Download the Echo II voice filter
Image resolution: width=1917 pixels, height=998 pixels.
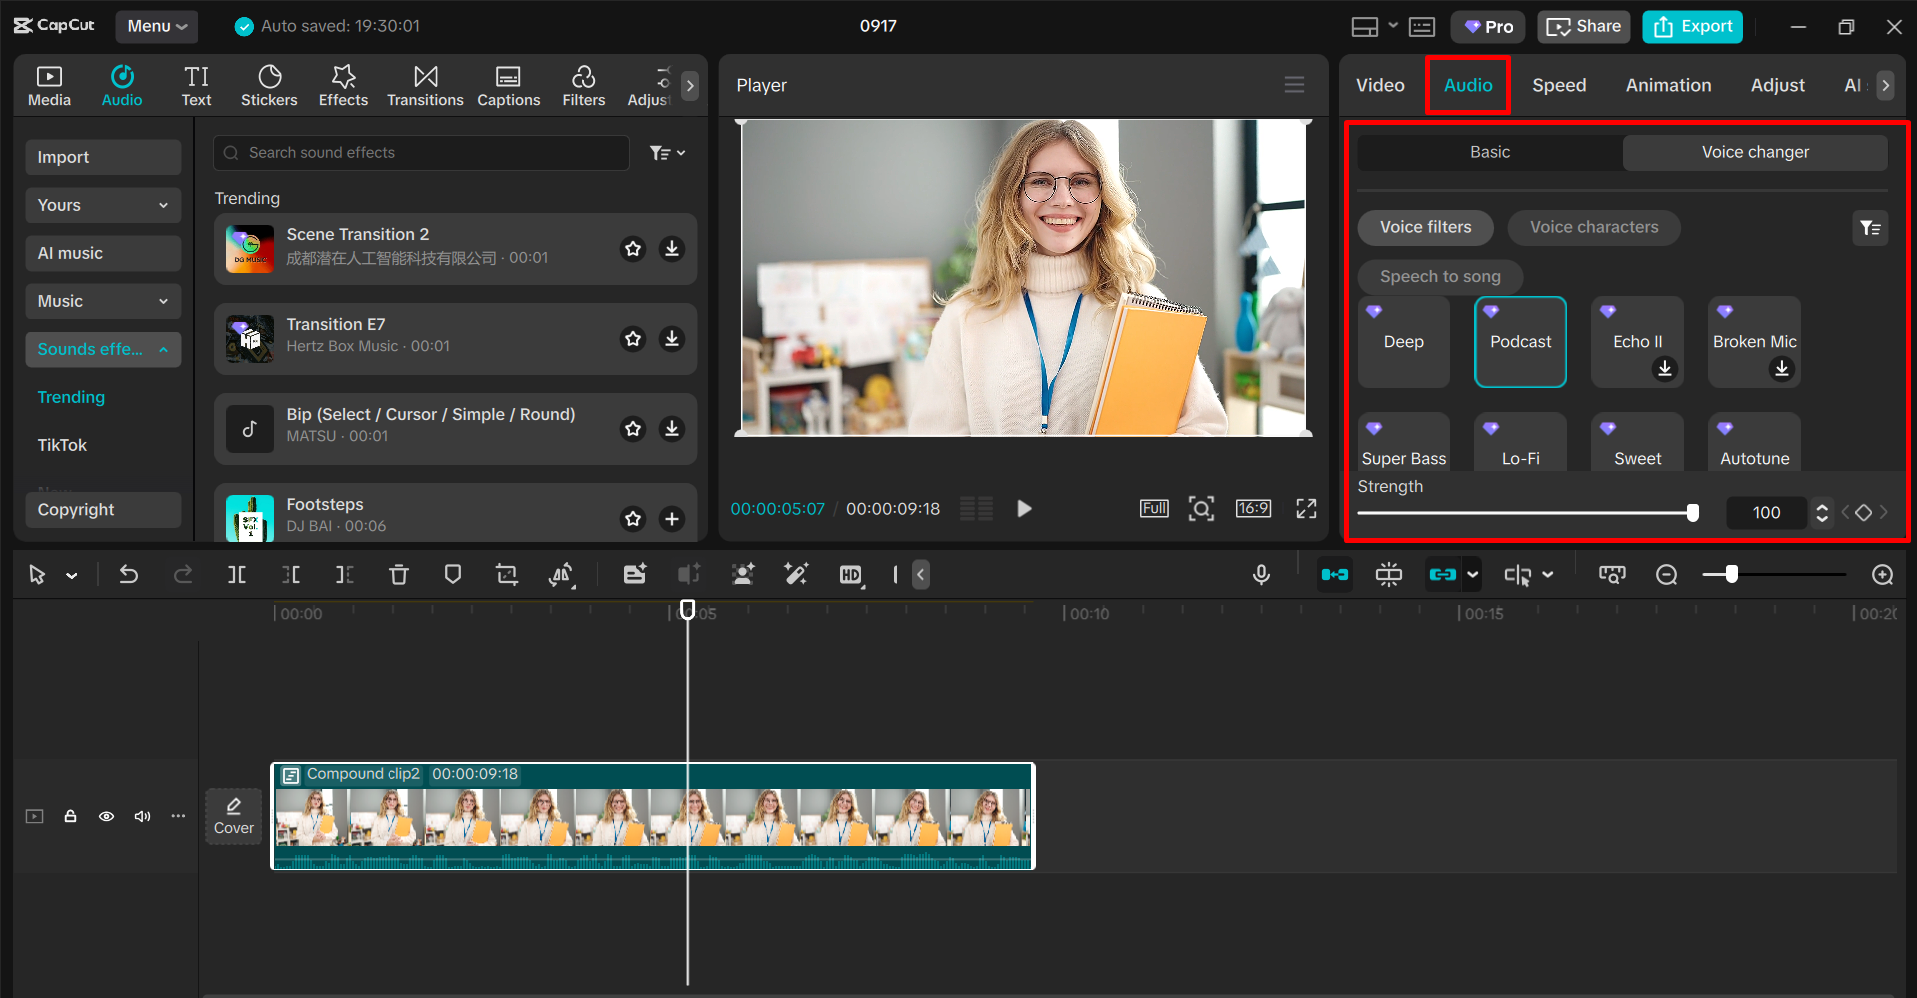[1664, 369]
